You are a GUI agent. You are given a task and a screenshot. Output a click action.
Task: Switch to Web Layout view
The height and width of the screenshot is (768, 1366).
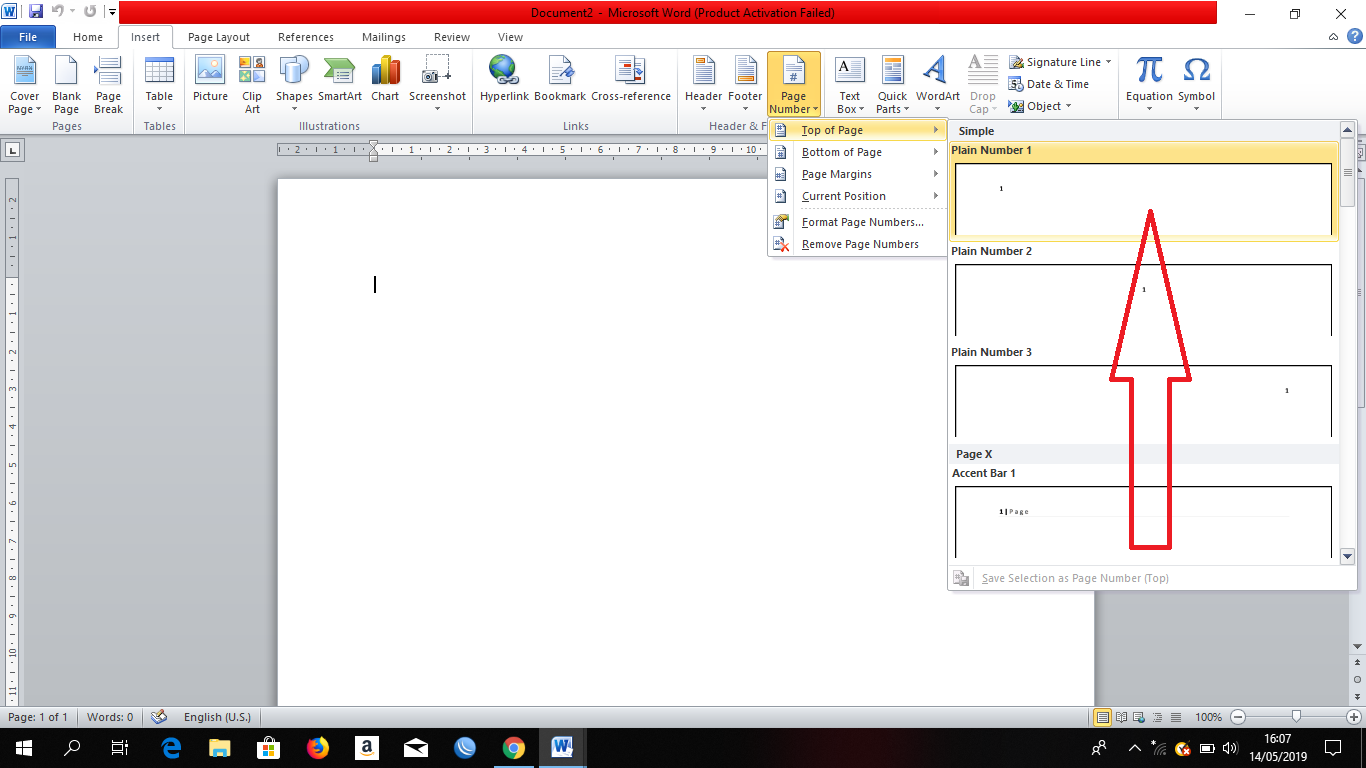point(1140,717)
